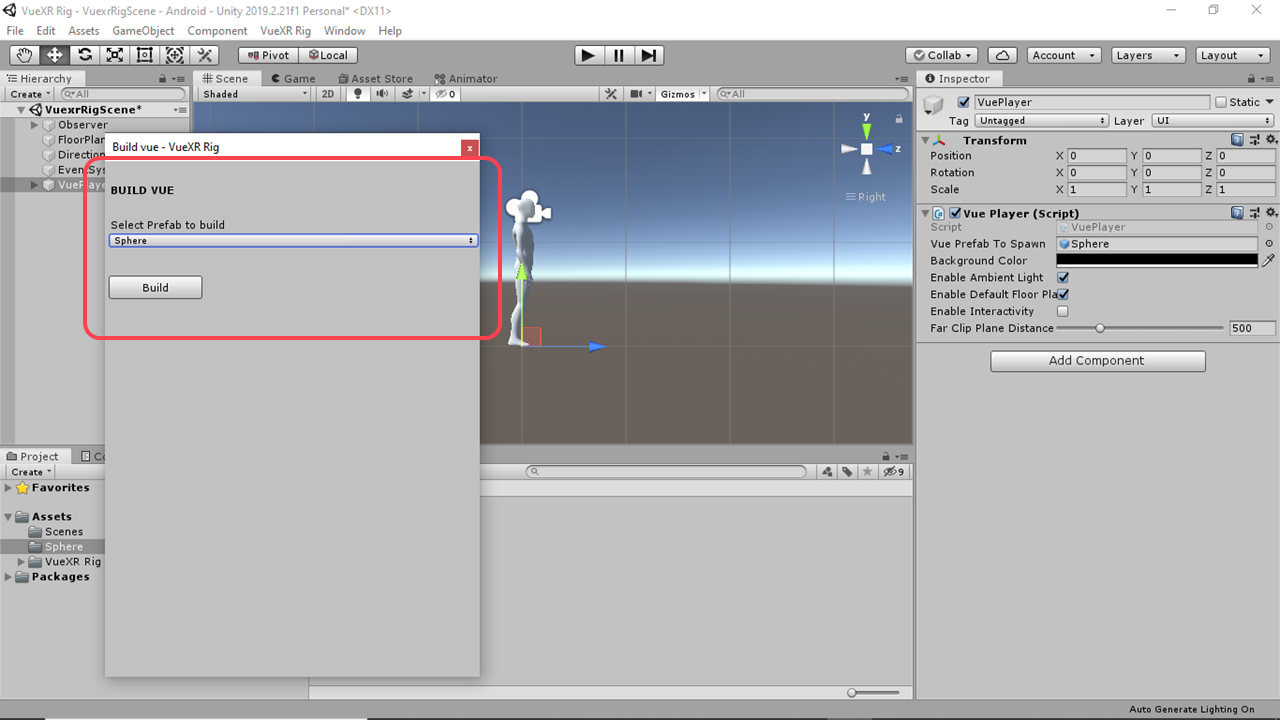Toggle hidden packages visibility in Project
The image size is (1280, 720).
pos(894,472)
